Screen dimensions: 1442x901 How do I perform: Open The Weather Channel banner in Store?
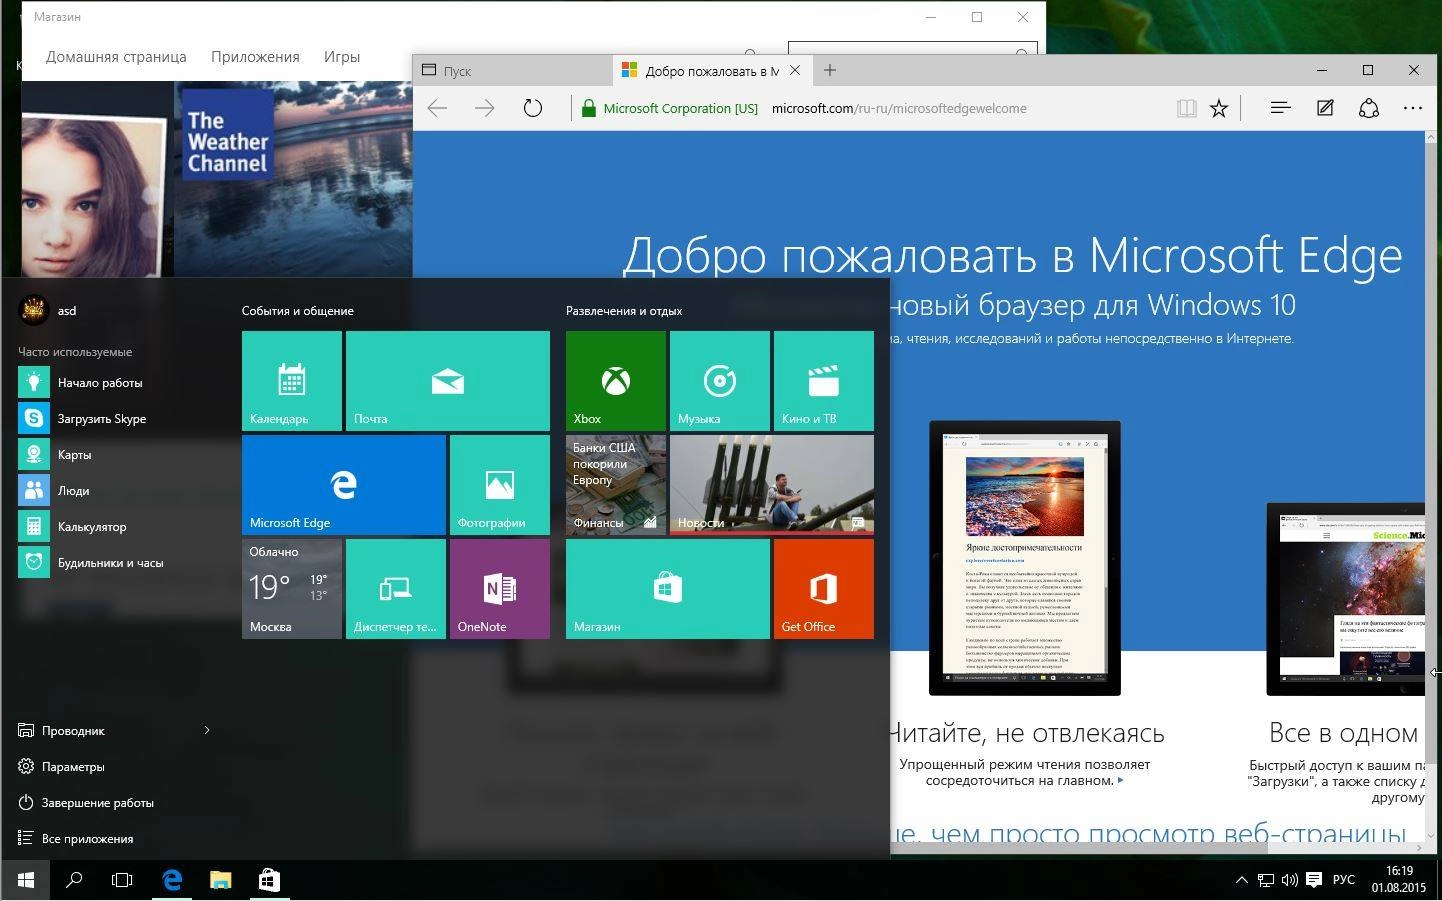[293, 179]
